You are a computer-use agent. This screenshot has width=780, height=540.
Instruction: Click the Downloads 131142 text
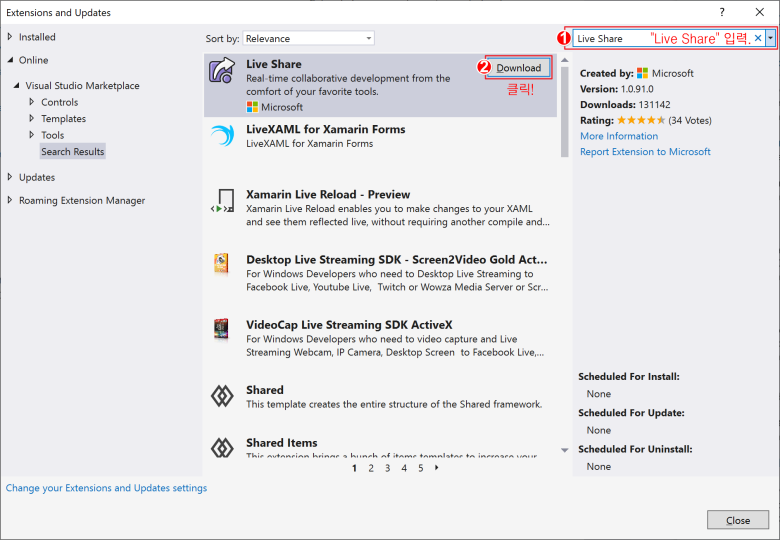(x=625, y=104)
